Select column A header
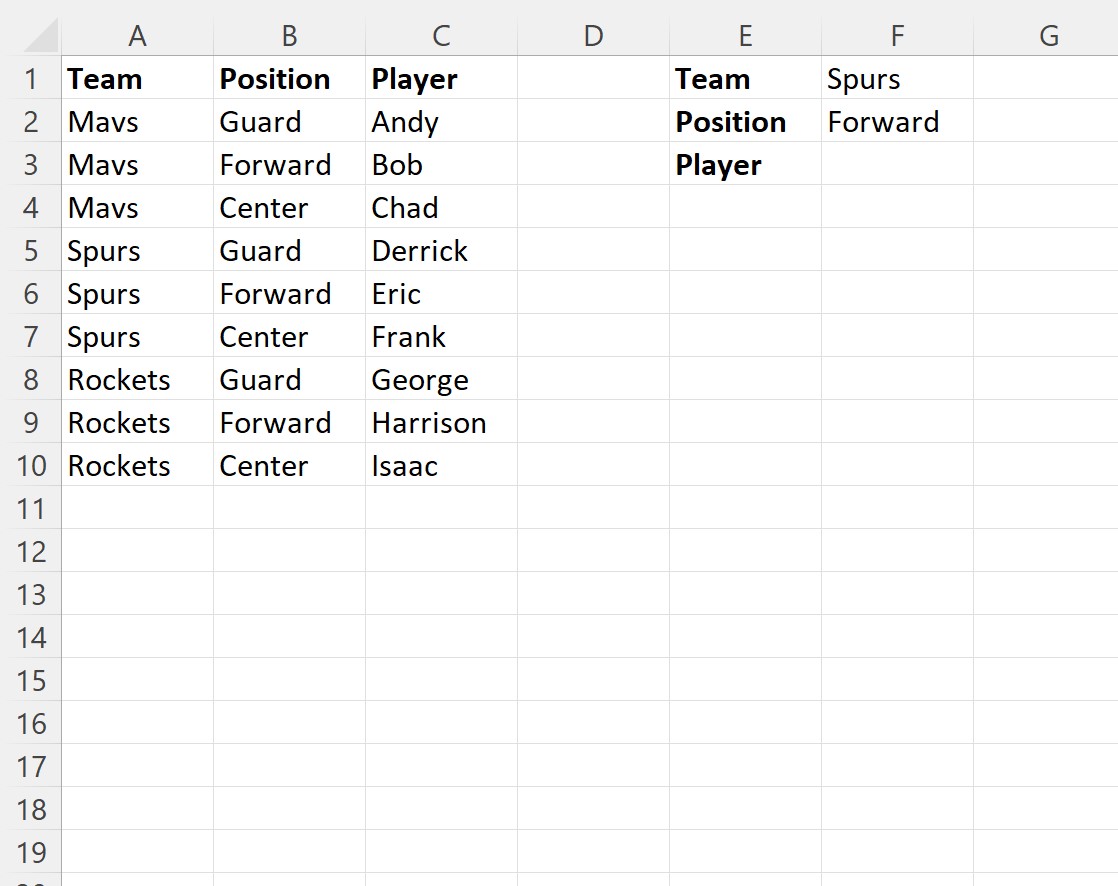The height and width of the screenshot is (886, 1118). (x=138, y=36)
